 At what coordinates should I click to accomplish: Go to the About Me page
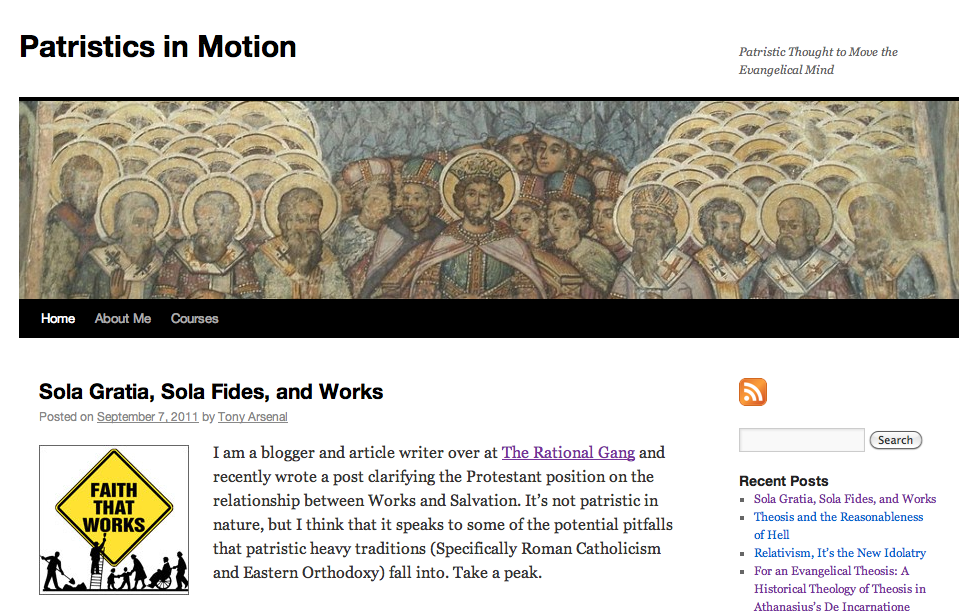point(123,319)
